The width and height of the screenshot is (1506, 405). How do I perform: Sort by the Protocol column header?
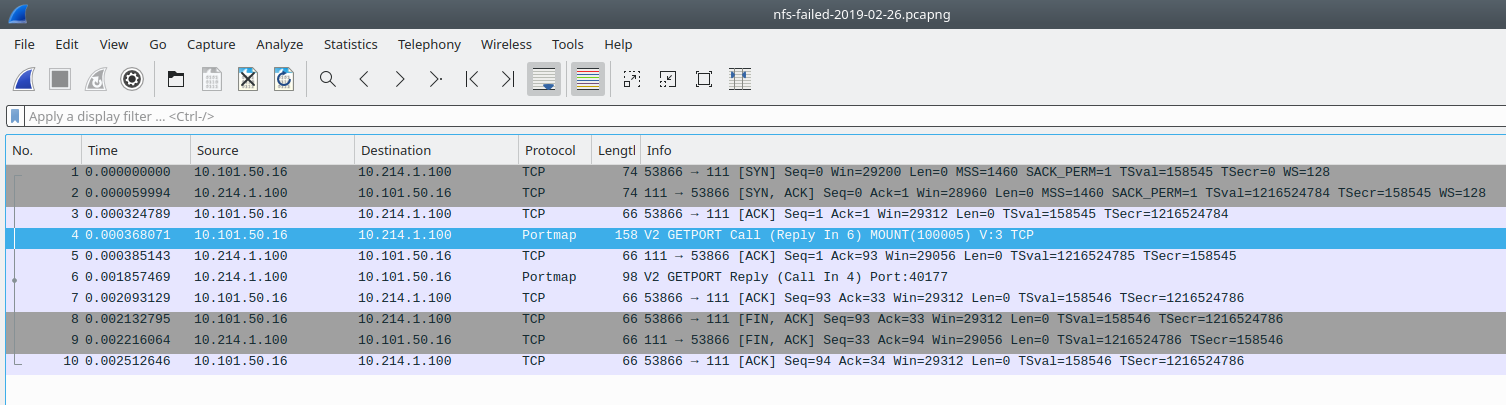555,150
